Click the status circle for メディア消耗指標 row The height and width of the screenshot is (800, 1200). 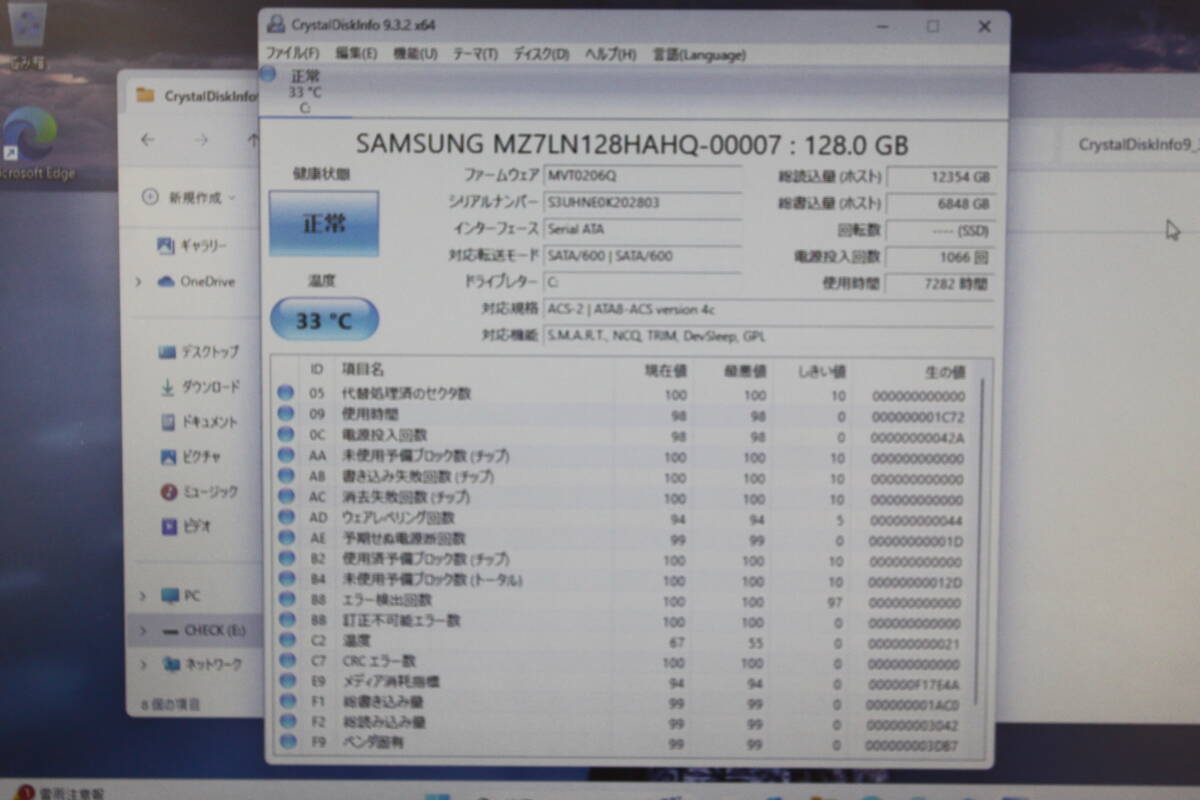coord(288,682)
